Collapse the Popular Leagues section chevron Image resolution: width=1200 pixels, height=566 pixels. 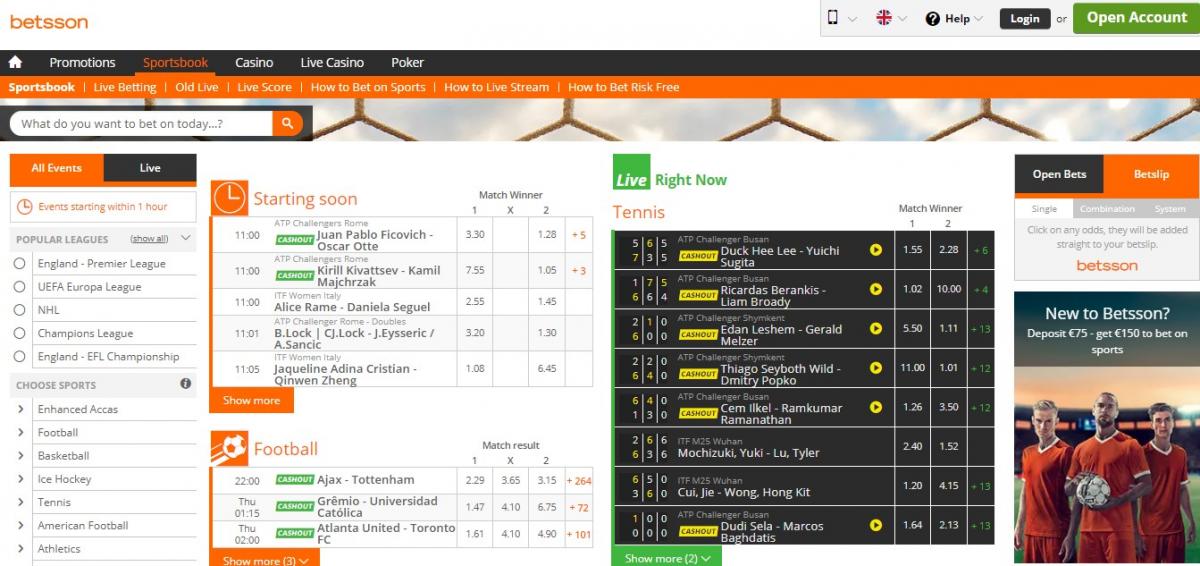tap(186, 239)
